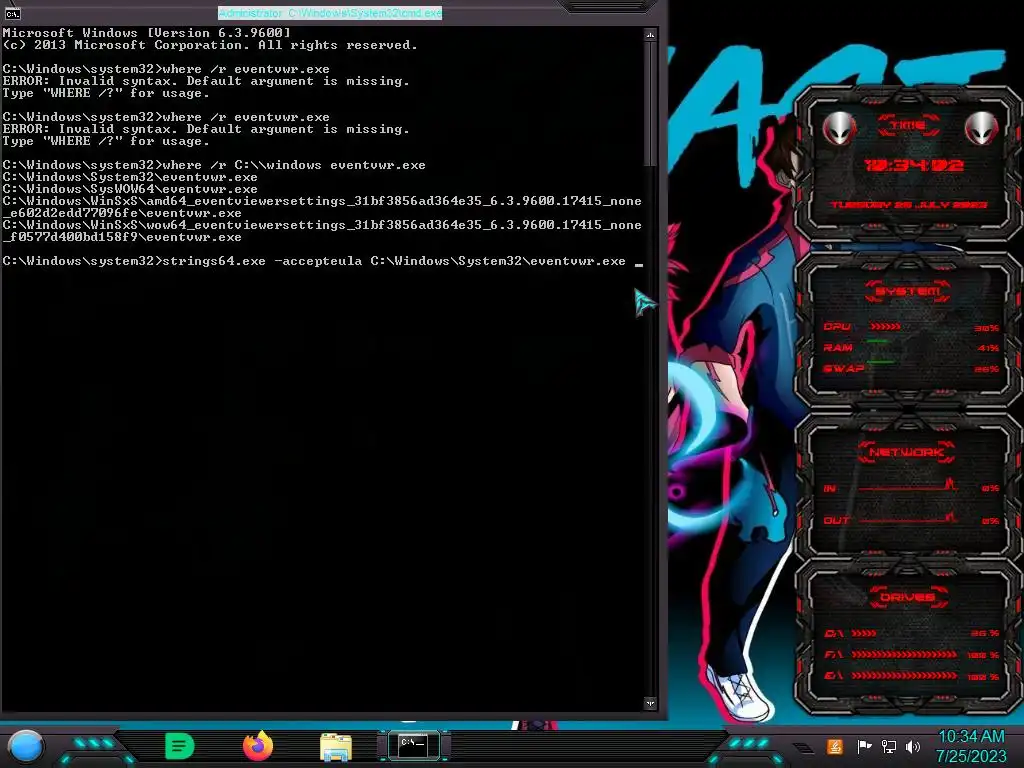This screenshot has width=1024, height=768.
Task: Click the date line in the Time widget
Action: (908, 204)
